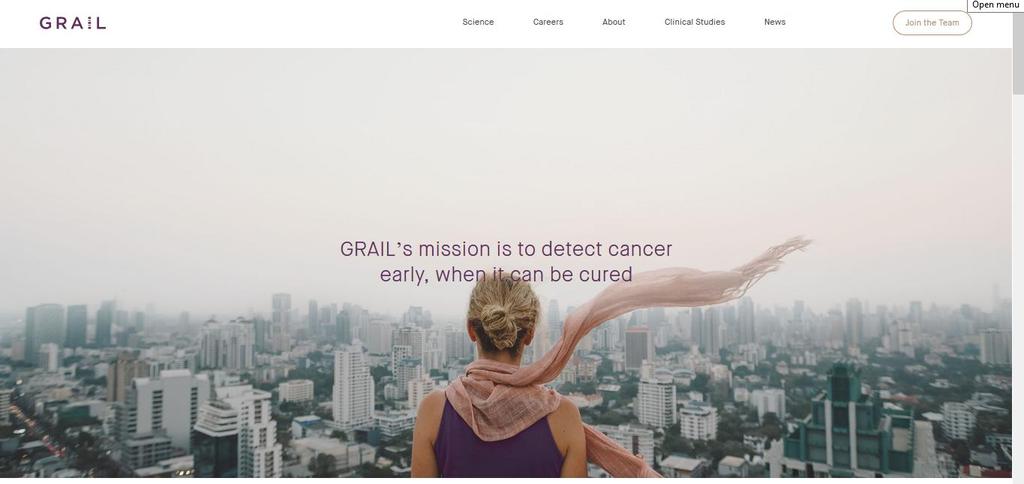Go to the Careers section

click(548, 22)
